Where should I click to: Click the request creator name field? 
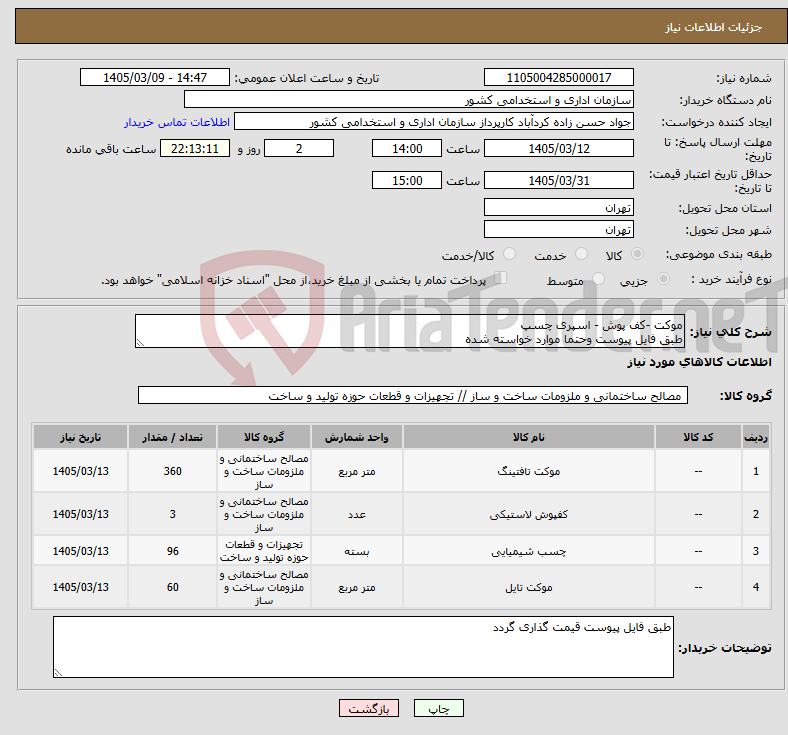(x=434, y=122)
